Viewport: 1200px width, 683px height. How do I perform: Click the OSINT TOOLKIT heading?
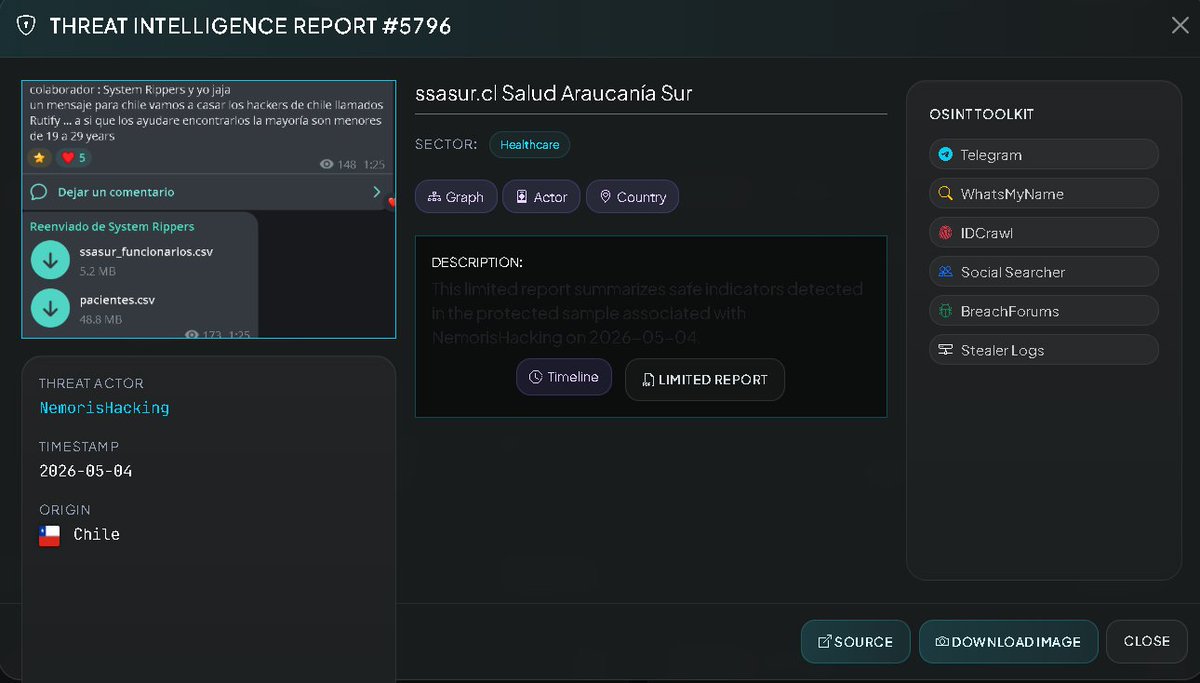point(981,115)
